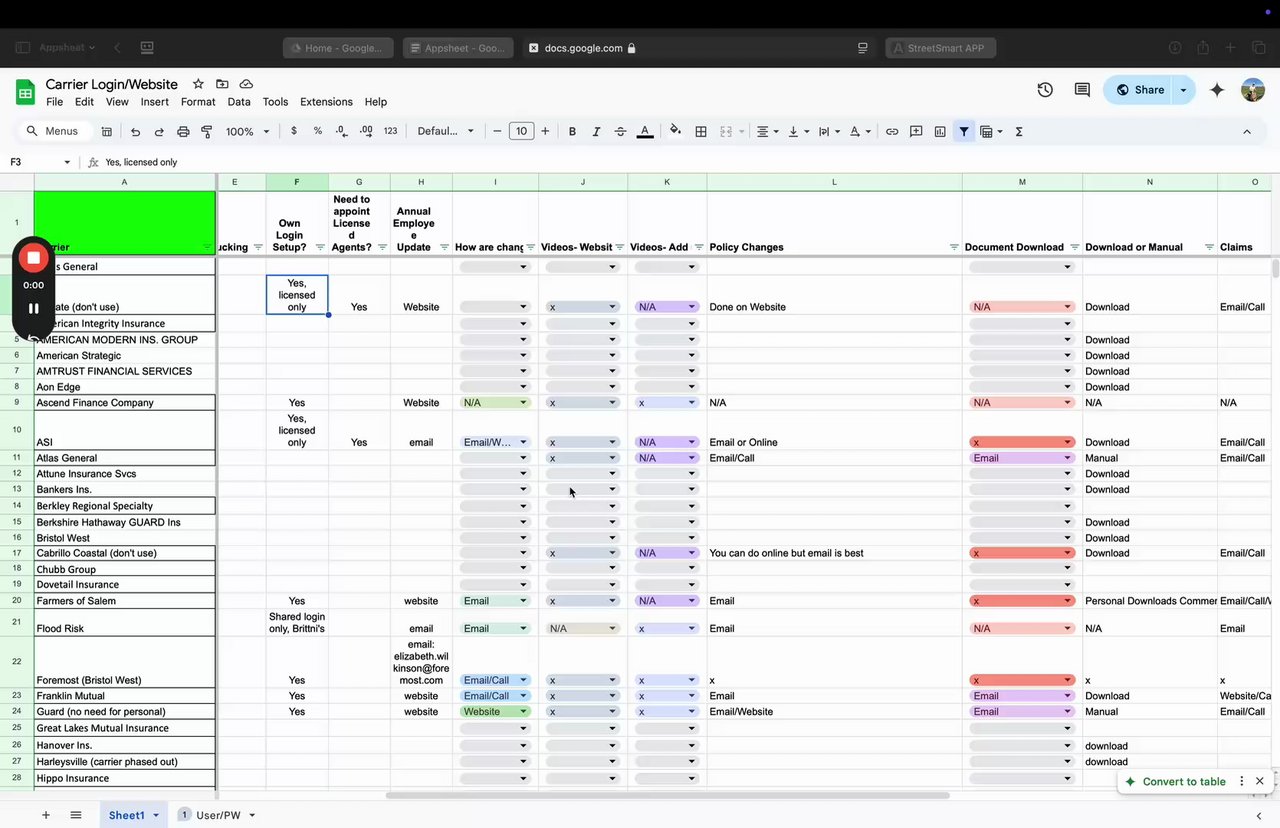Click the Name box showing F3

click(40, 162)
